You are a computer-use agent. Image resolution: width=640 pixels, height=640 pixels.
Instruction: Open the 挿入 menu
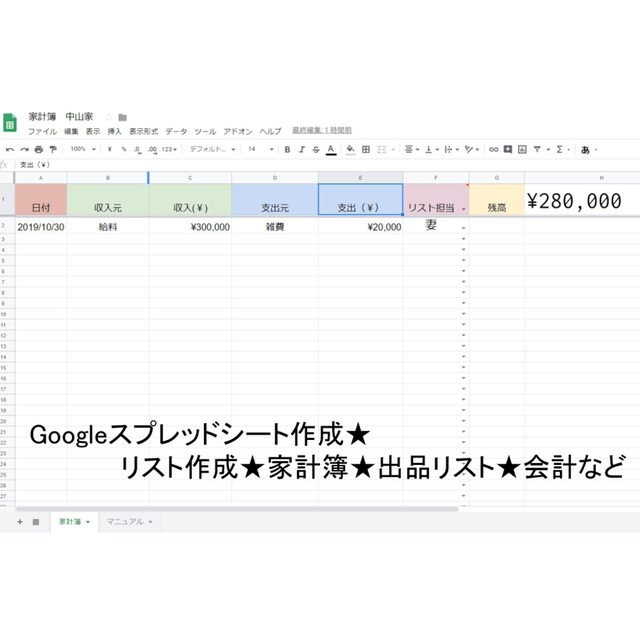[x=115, y=131]
